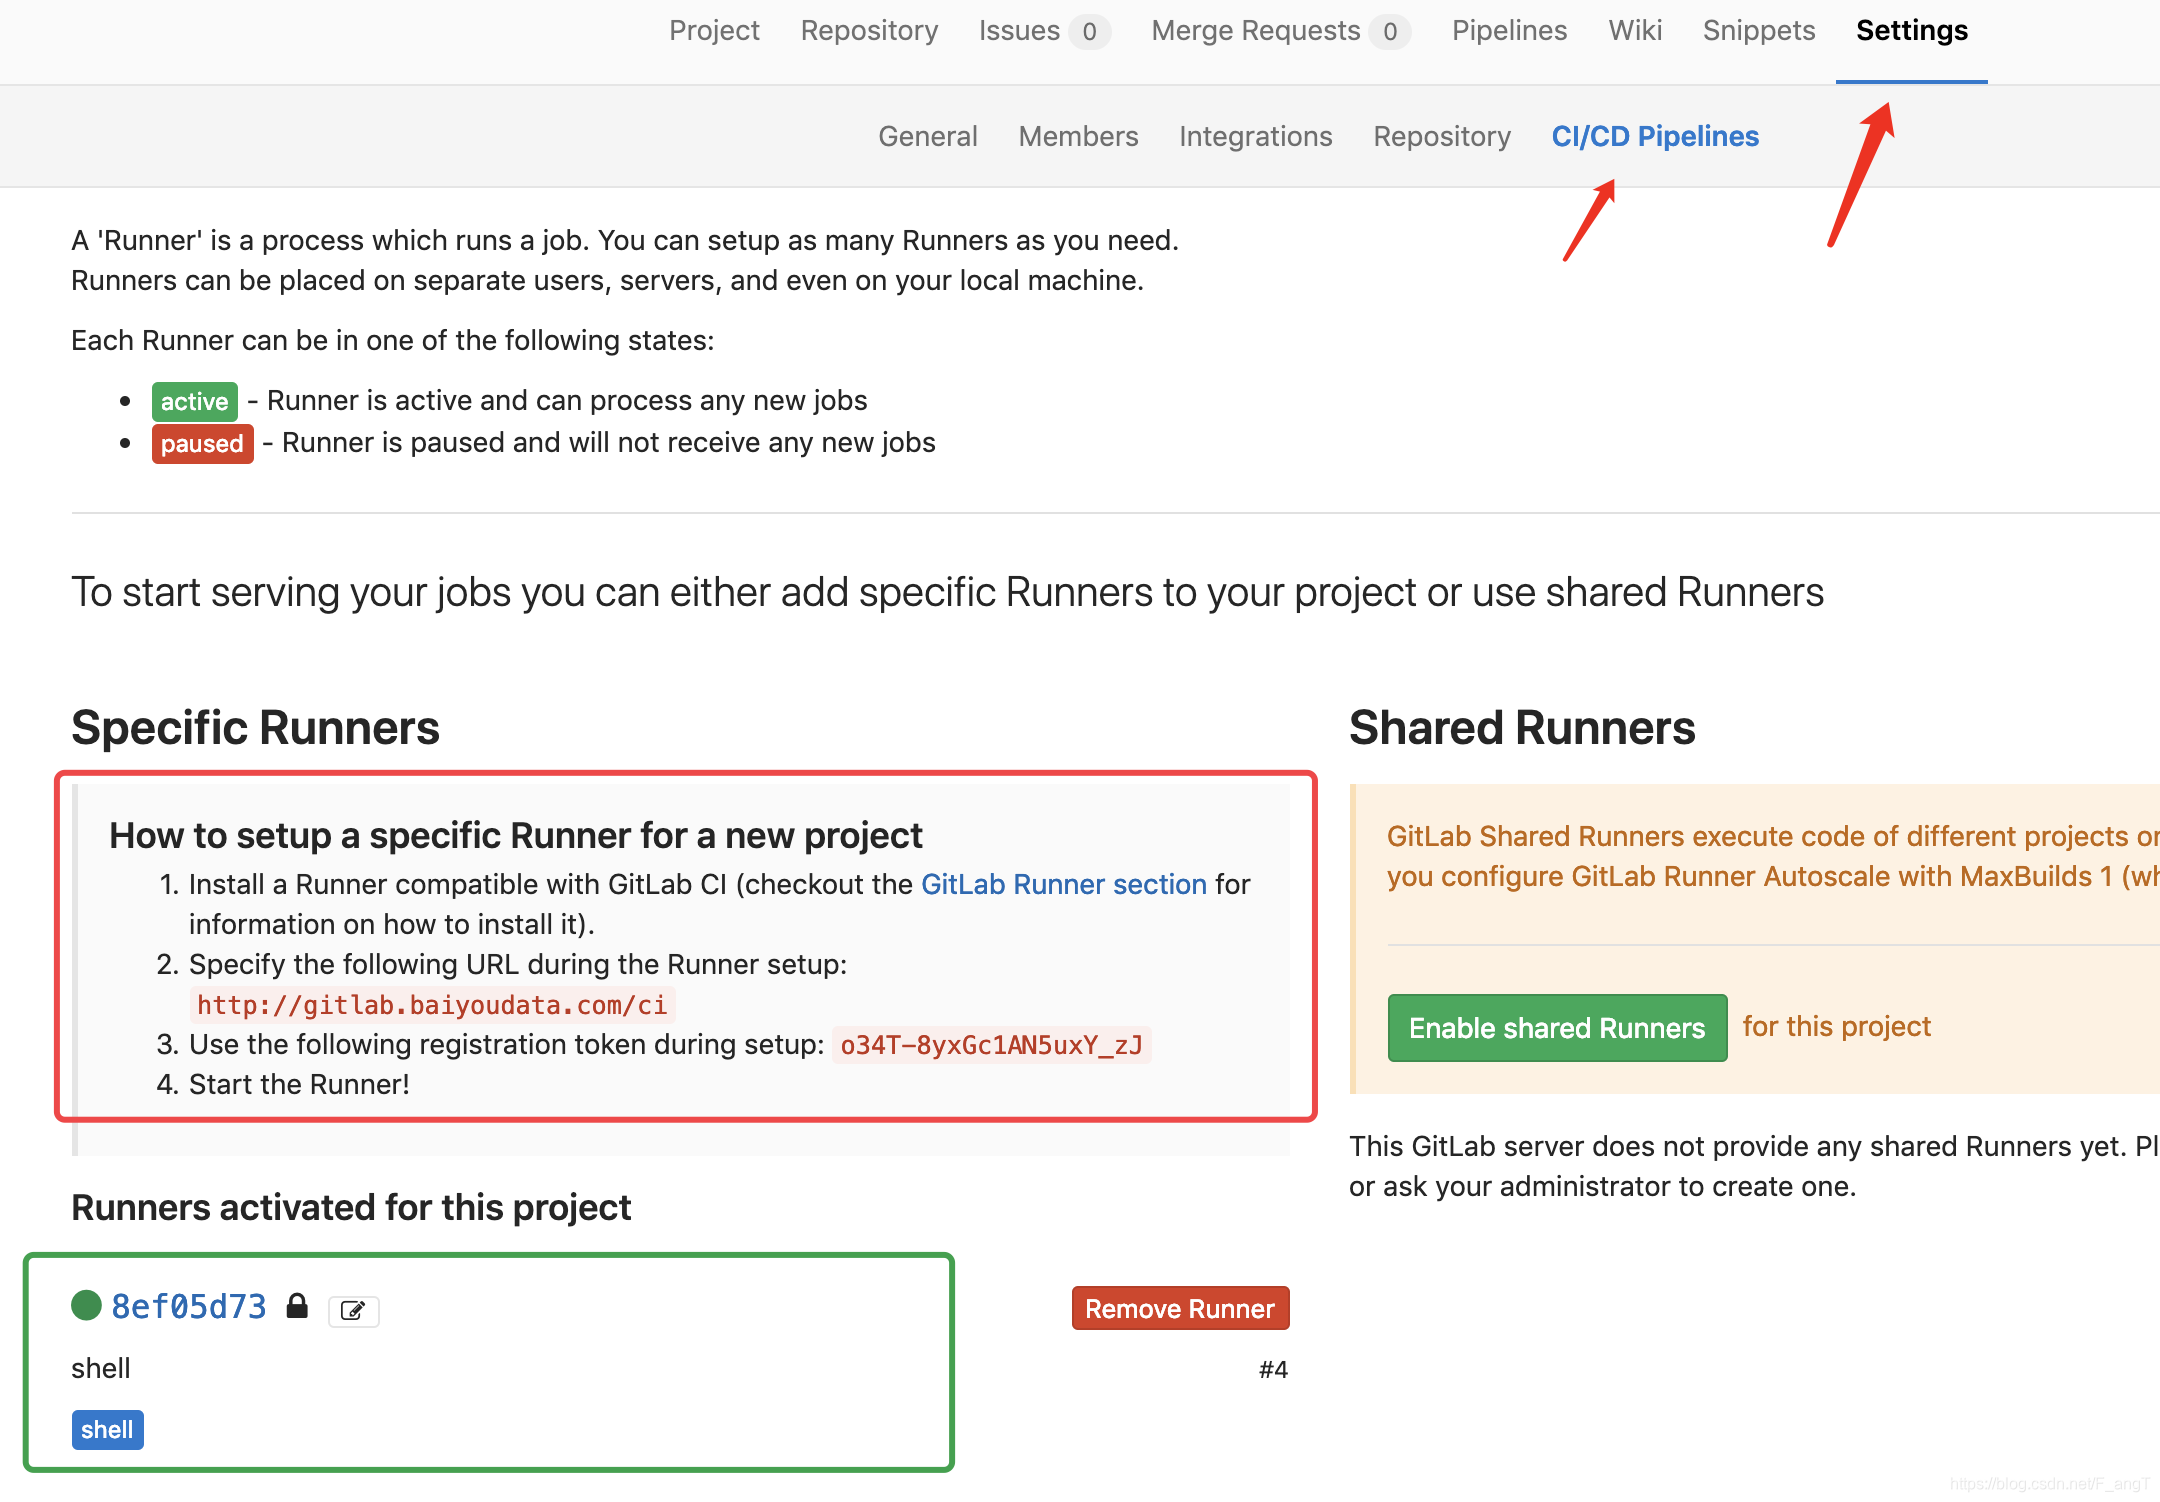Click 'for this project' text
Image resolution: width=2160 pixels, height=1502 pixels.
tap(1836, 1027)
